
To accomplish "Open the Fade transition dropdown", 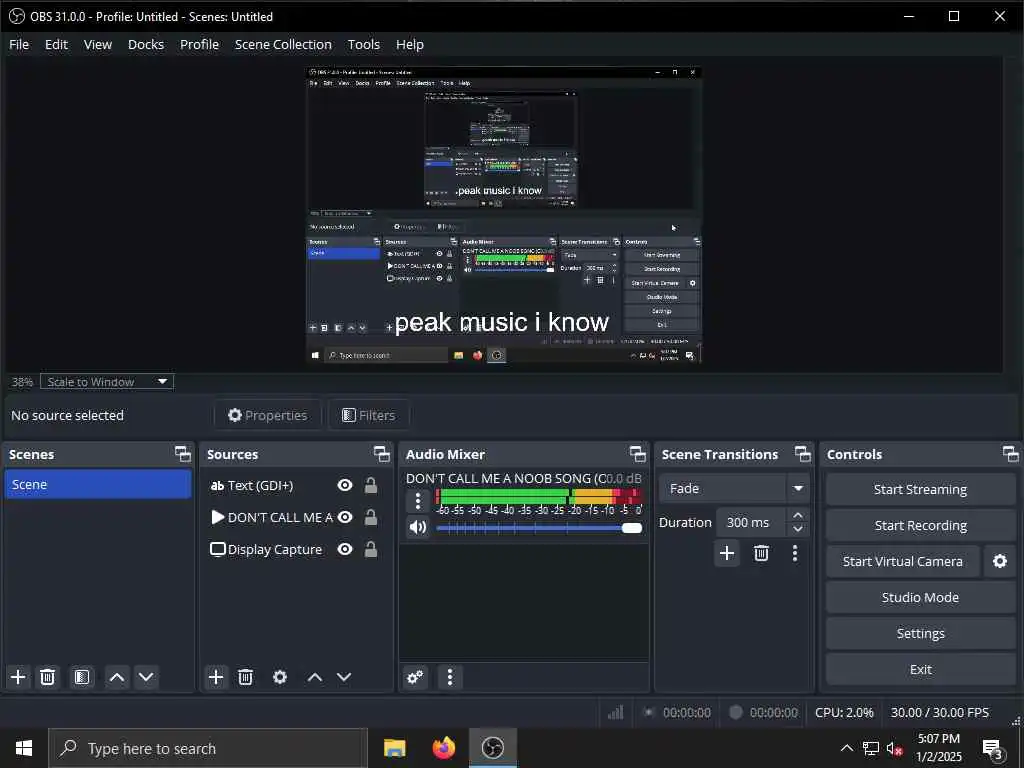I will (734, 488).
